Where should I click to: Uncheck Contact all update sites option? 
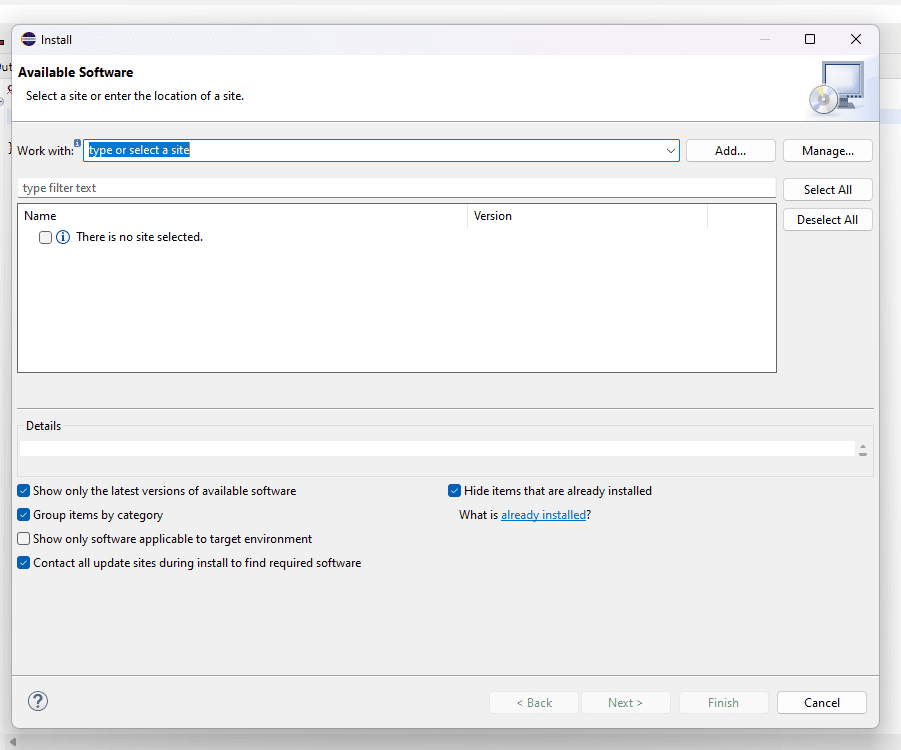[x=24, y=563]
